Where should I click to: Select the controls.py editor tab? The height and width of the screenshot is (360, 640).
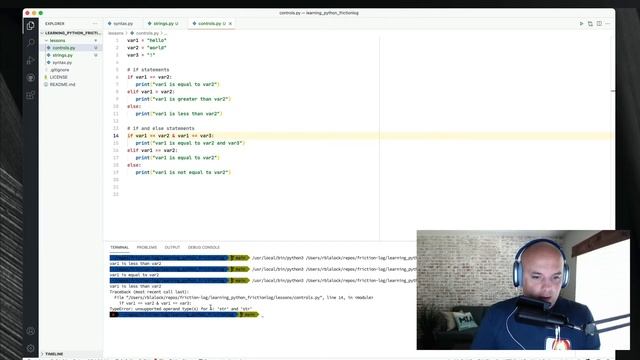[209, 24]
